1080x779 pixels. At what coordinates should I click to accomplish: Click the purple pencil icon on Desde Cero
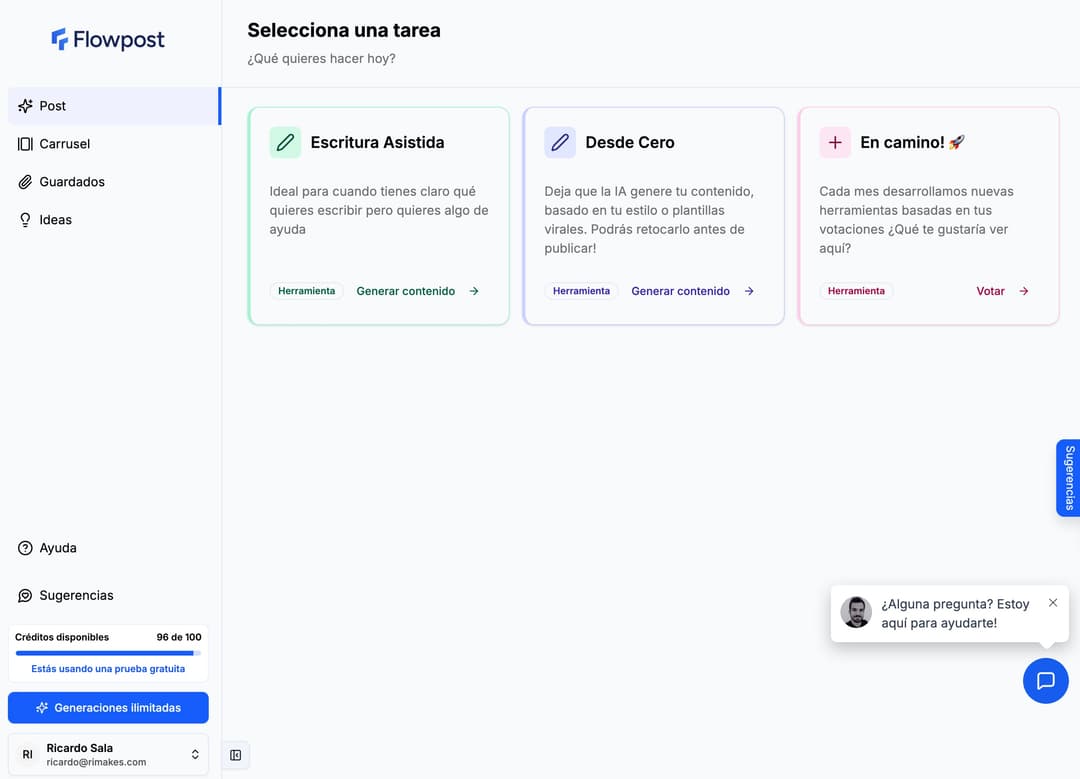tap(560, 142)
